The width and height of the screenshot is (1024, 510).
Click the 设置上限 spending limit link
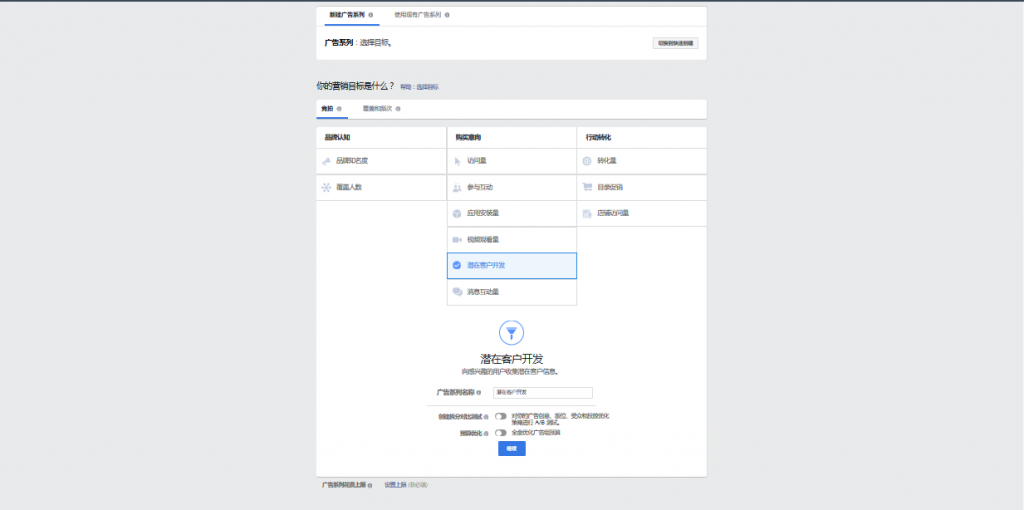pos(395,485)
